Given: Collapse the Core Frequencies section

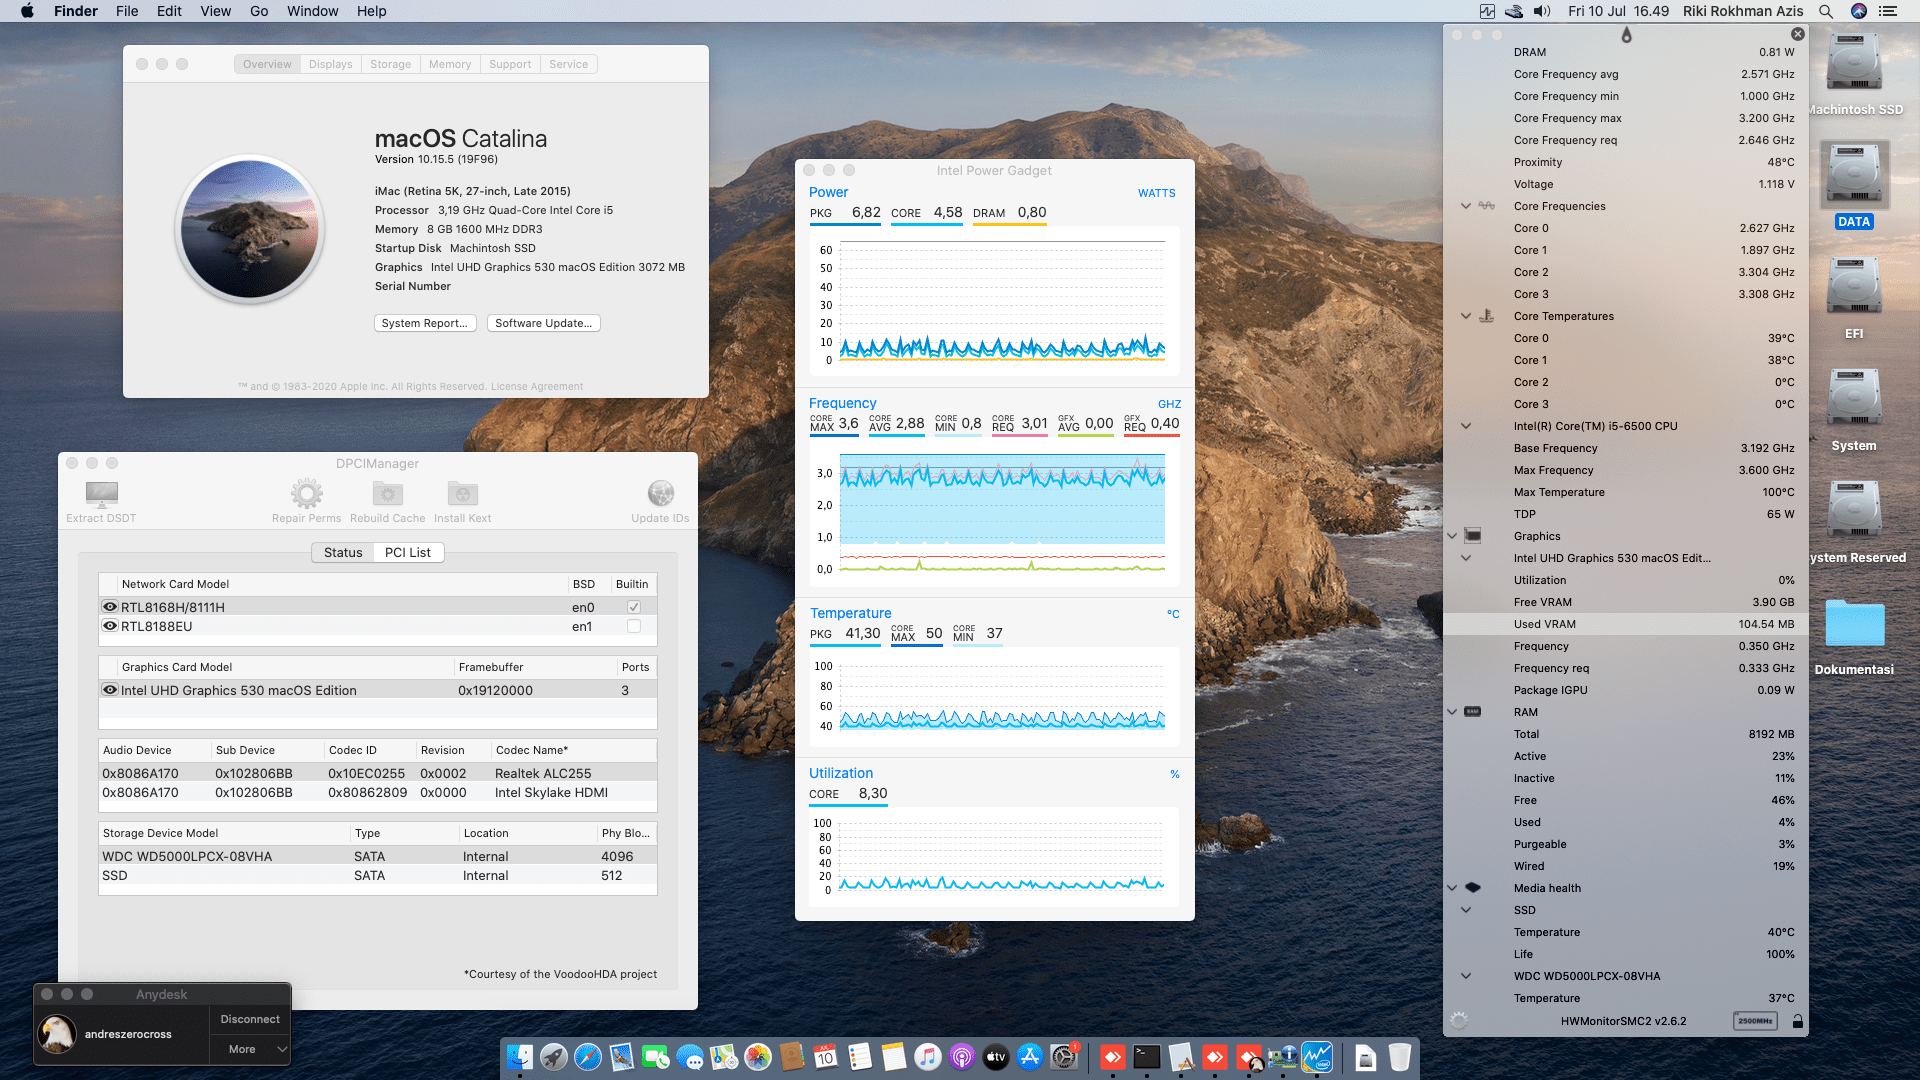Looking at the screenshot, I should point(1466,206).
